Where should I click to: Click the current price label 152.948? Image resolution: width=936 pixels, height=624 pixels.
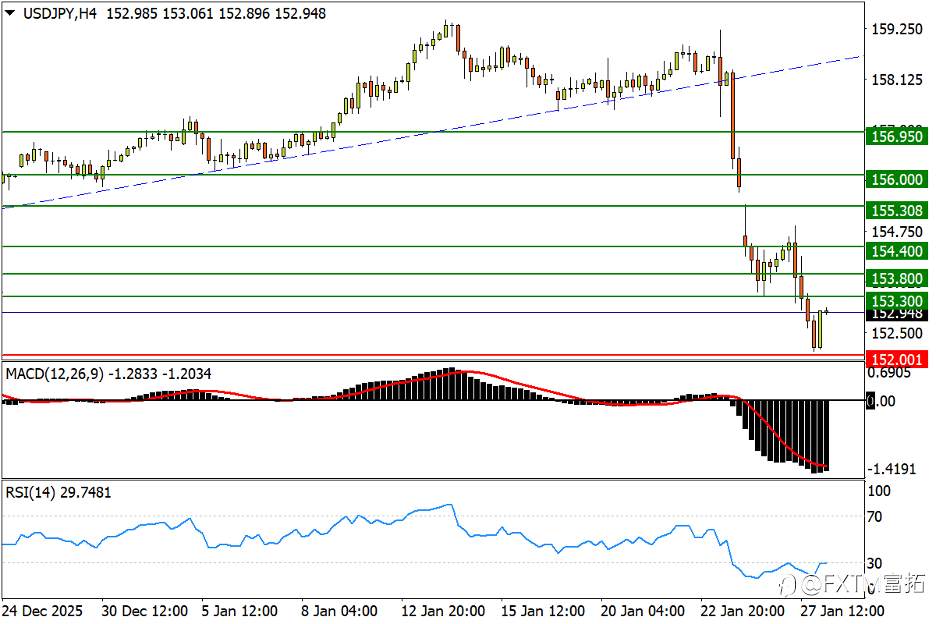pyautogui.click(x=897, y=314)
